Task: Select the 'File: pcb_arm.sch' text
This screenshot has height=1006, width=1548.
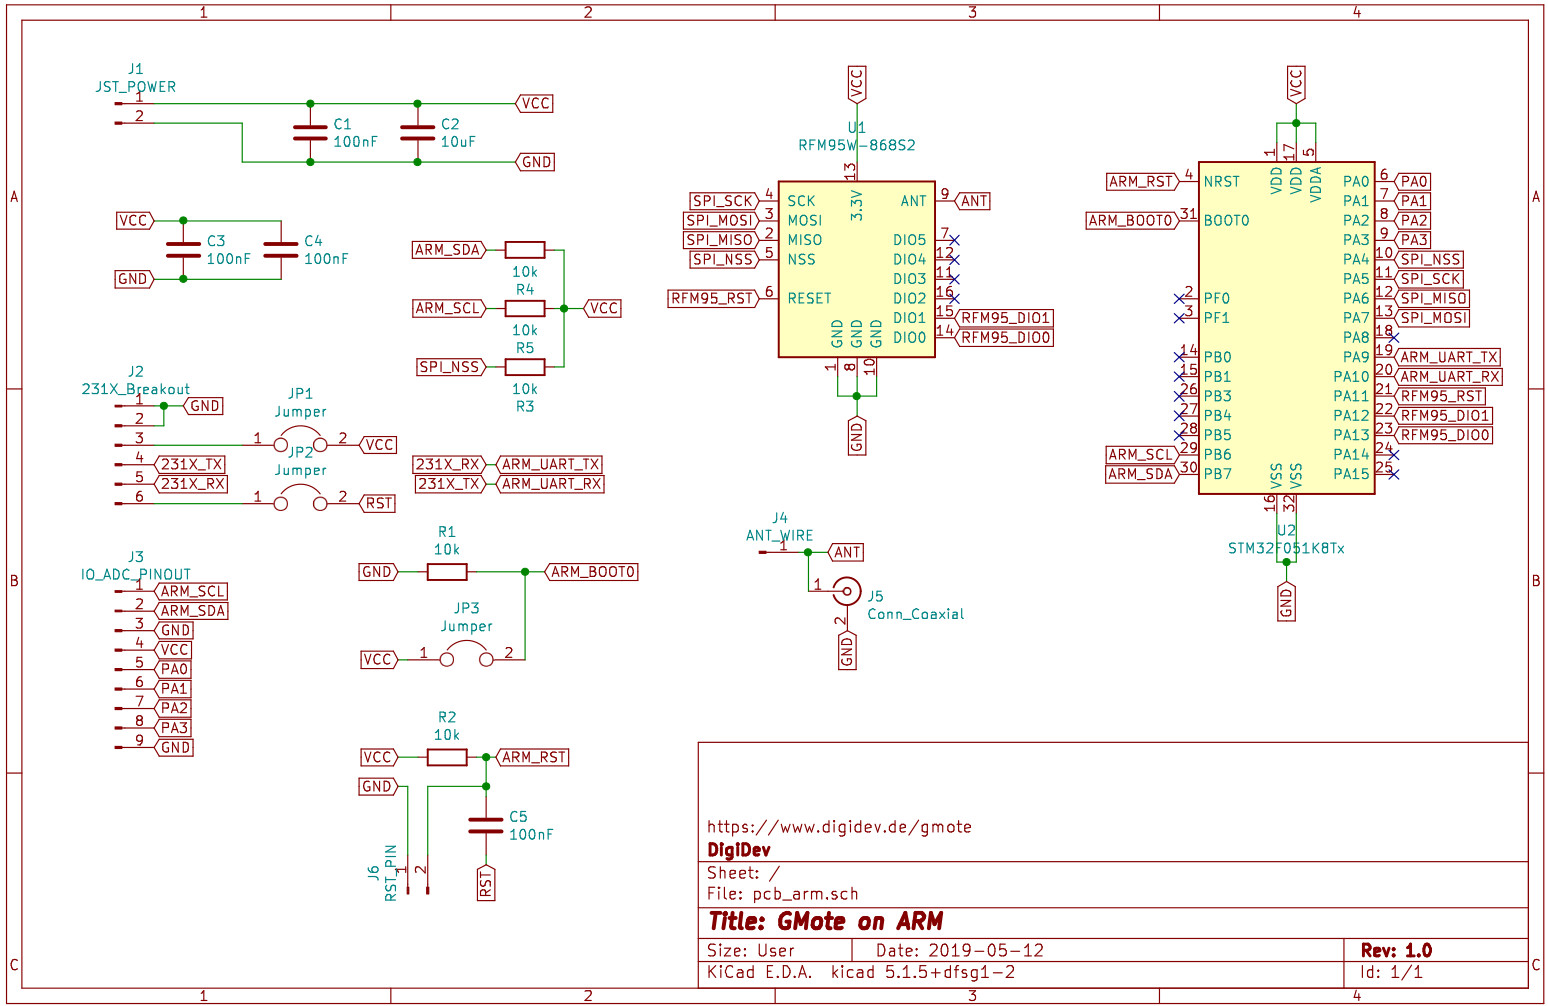Action: (782, 894)
